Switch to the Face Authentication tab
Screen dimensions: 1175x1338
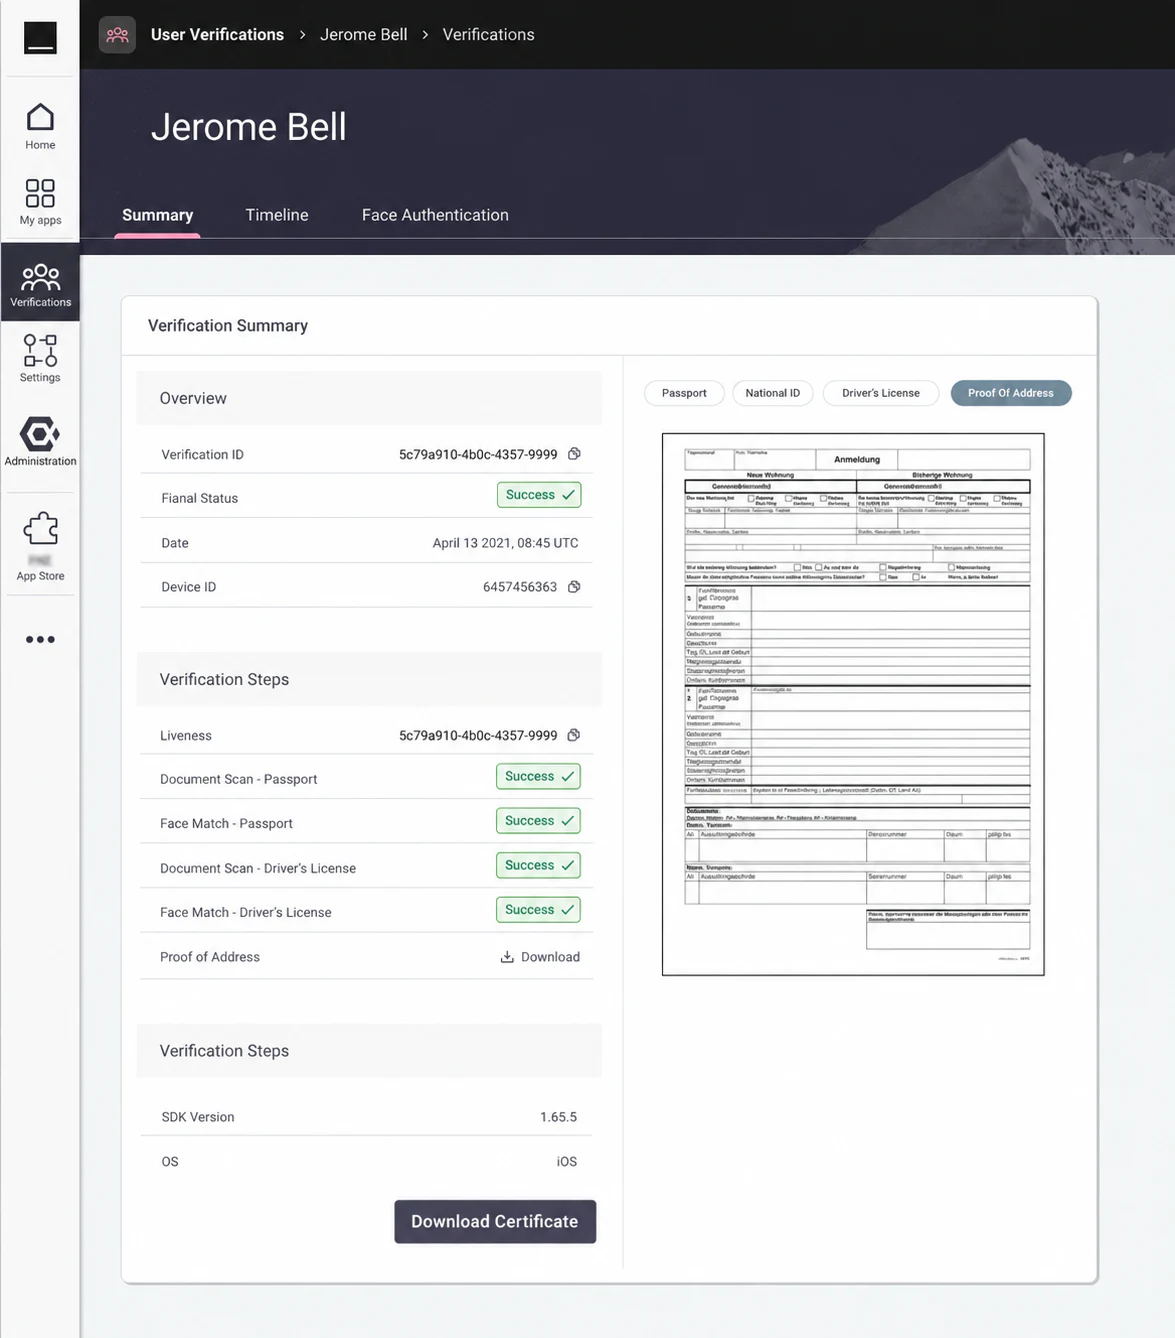[x=435, y=215]
